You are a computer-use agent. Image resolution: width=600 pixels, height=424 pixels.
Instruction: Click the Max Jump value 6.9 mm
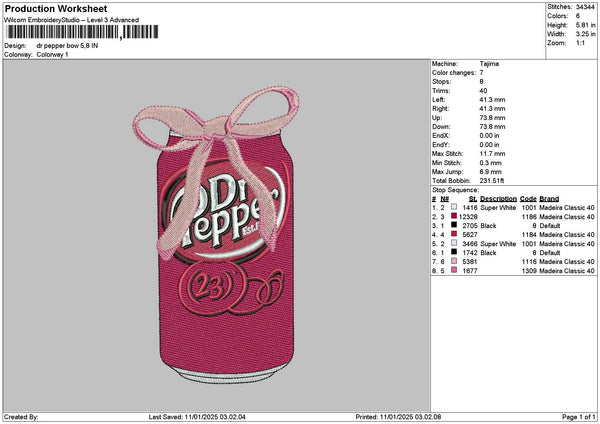pos(491,172)
